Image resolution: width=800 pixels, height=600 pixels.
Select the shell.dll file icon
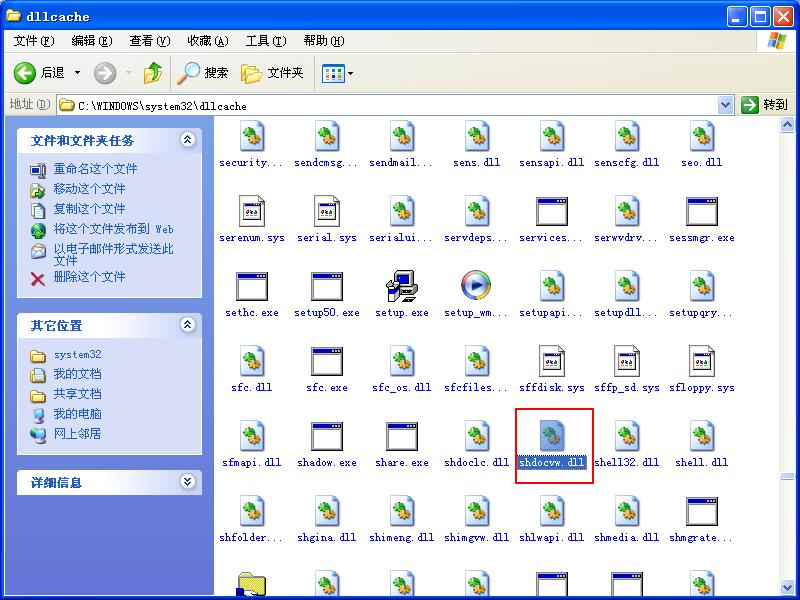point(702,436)
